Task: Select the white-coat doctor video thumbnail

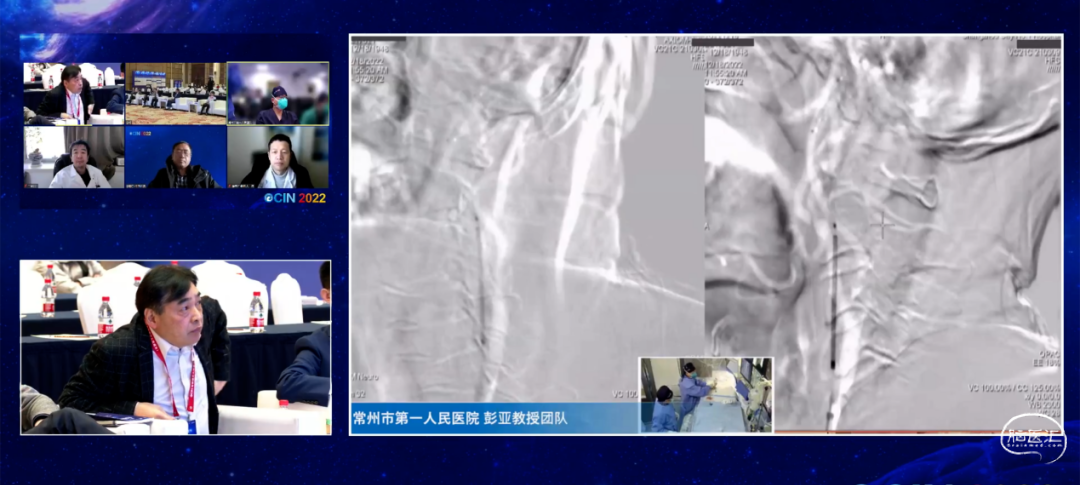Action: point(73,157)
